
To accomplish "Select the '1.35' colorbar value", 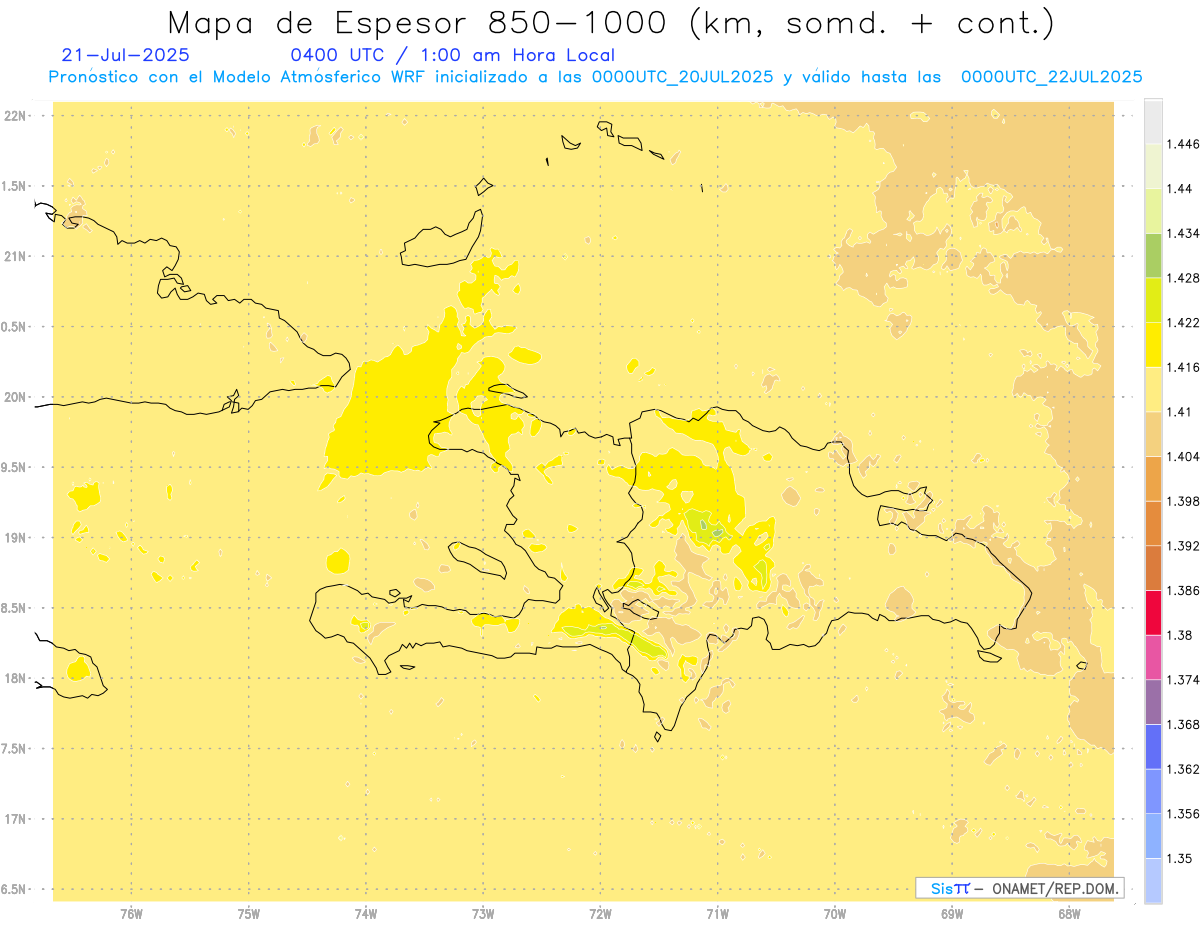I will click(1179, 858).
